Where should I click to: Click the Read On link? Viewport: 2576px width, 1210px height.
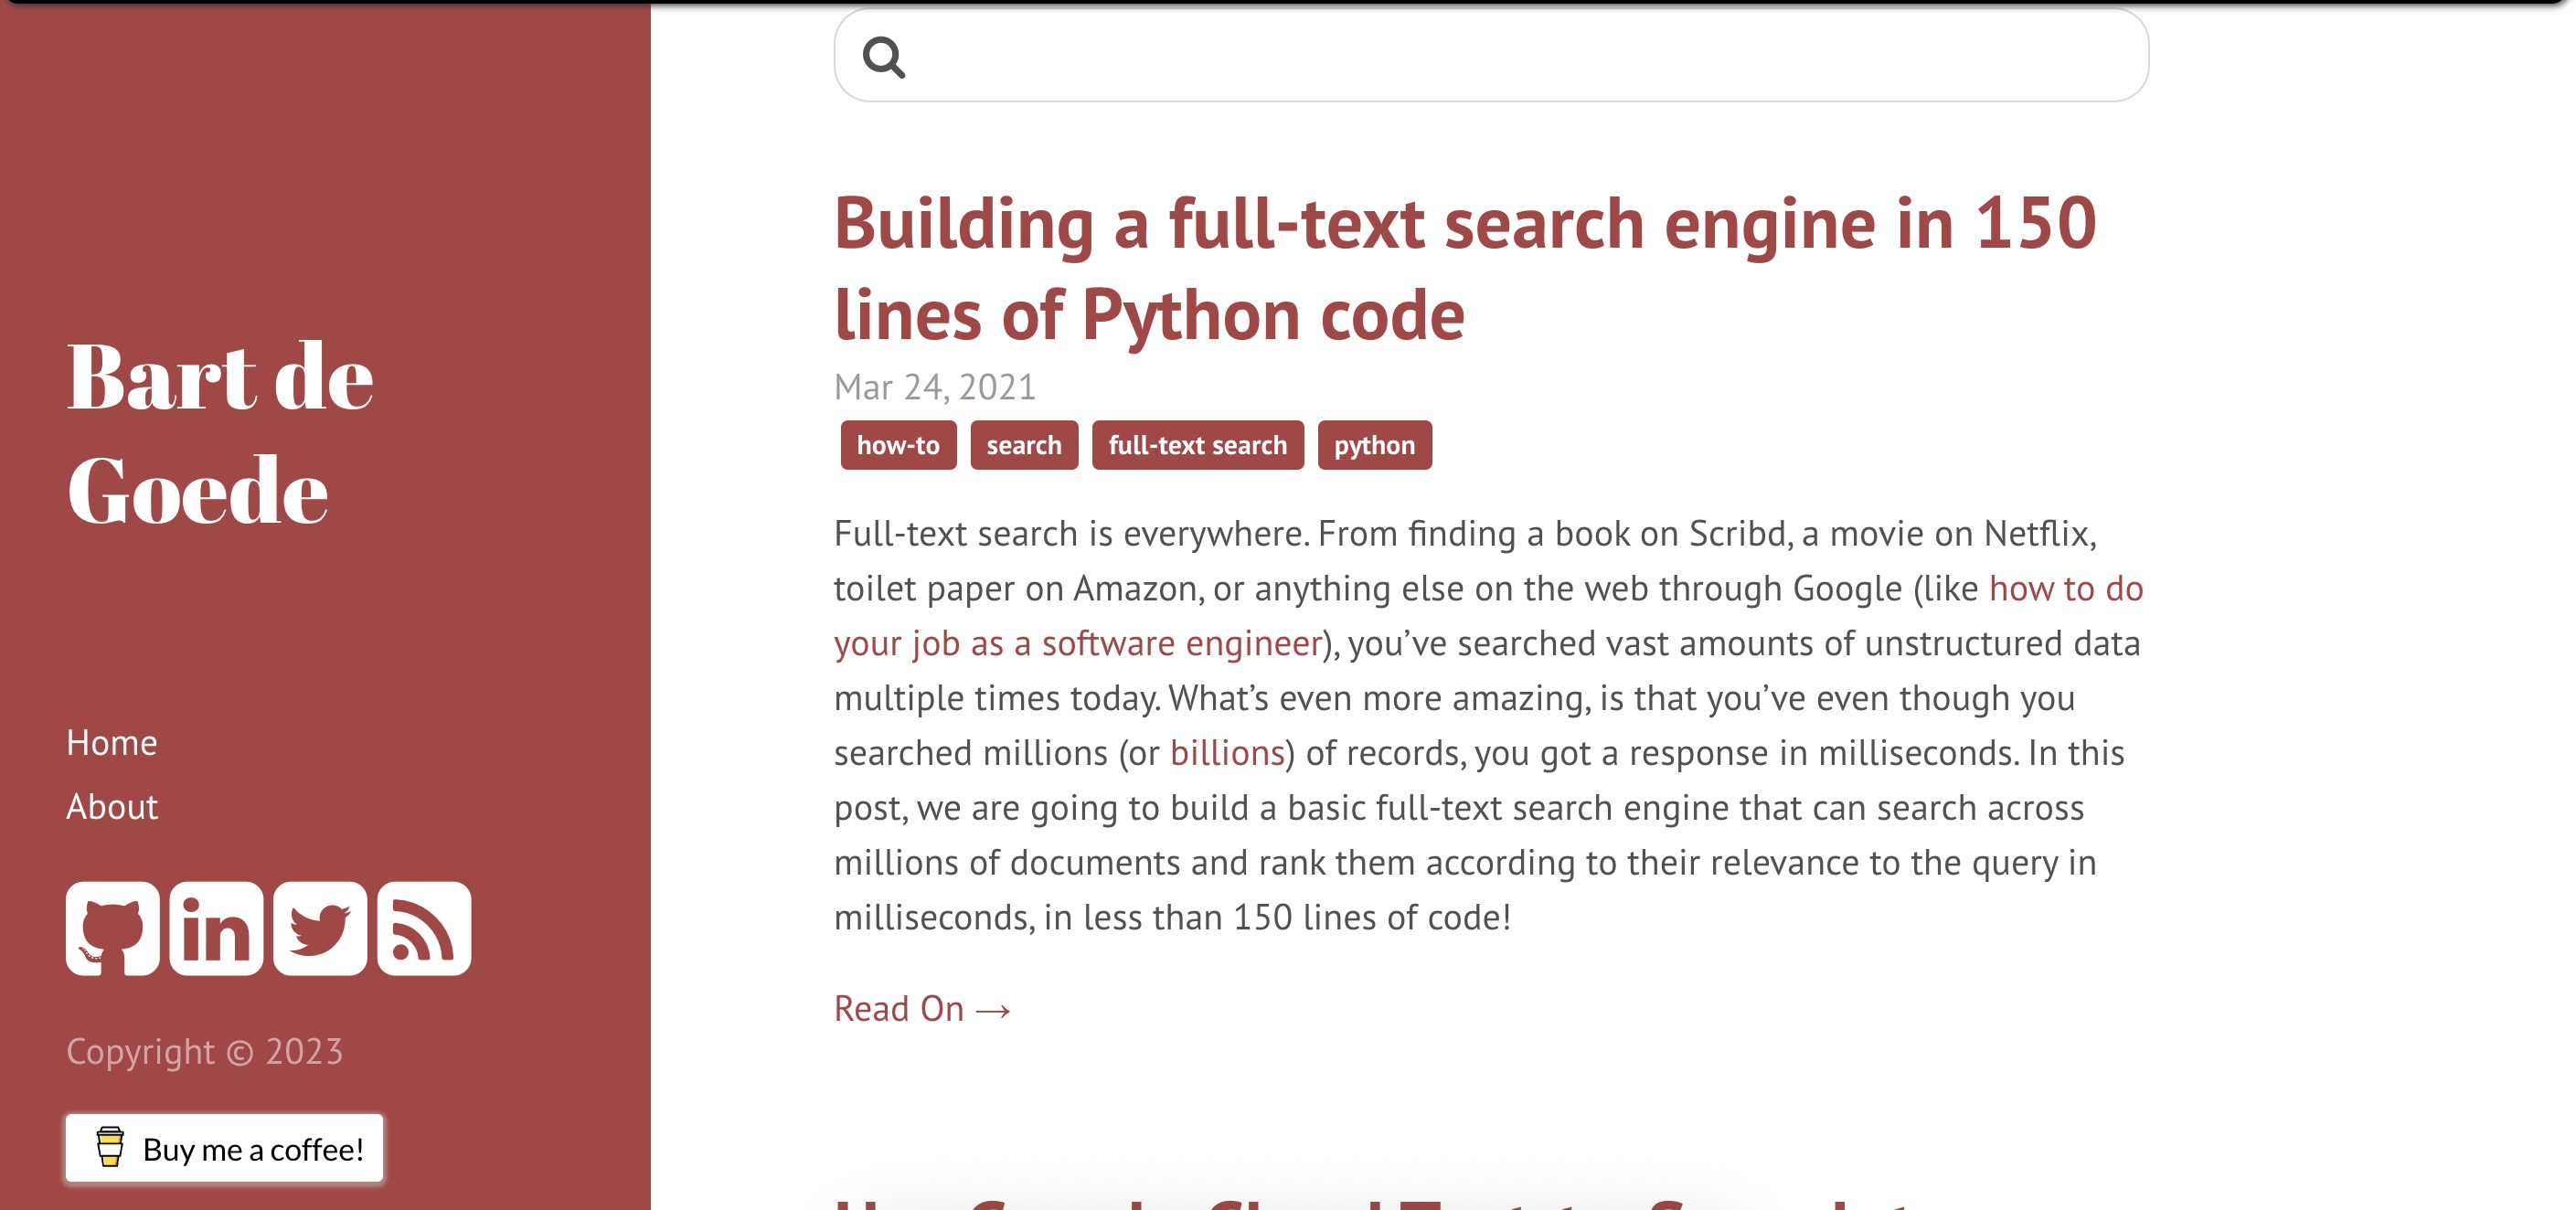click(x=921, y=1008)
